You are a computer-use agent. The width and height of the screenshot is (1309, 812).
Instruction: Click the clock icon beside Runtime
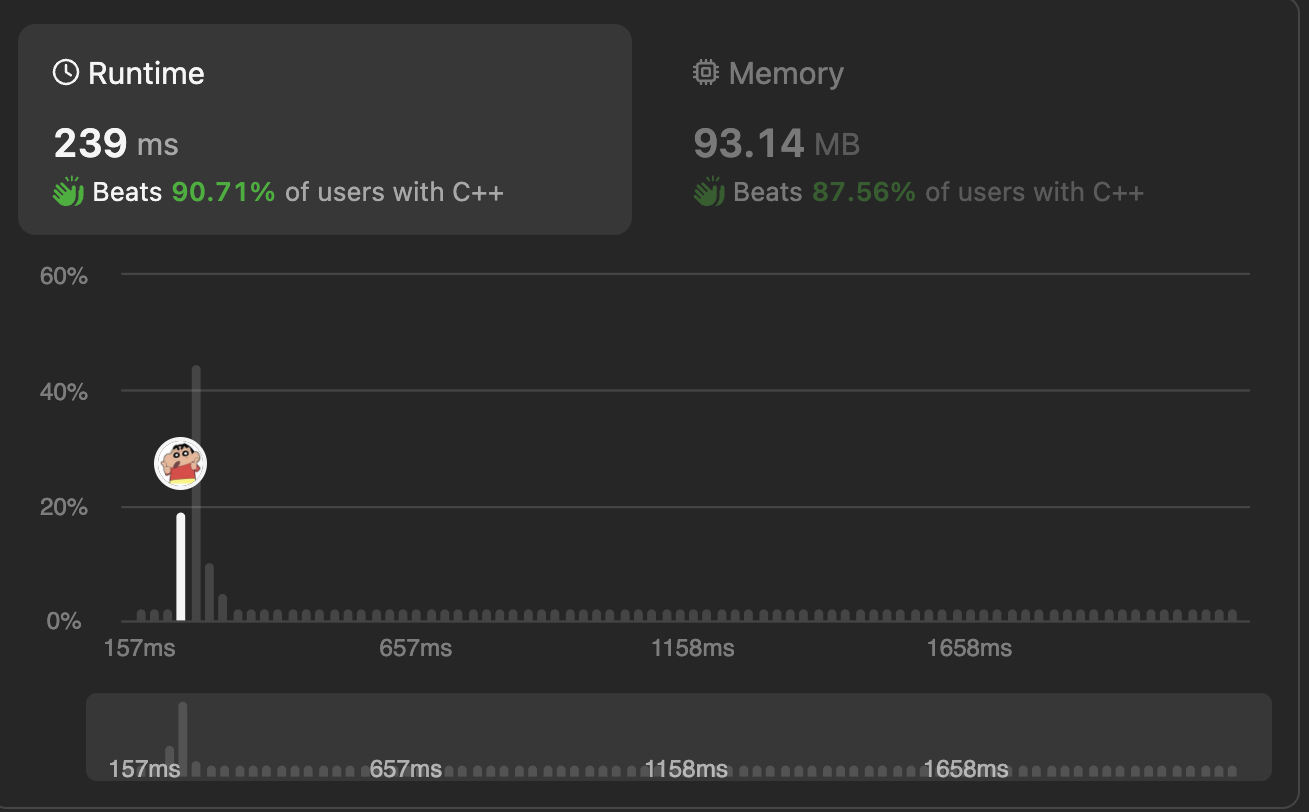tap(66, 73)
